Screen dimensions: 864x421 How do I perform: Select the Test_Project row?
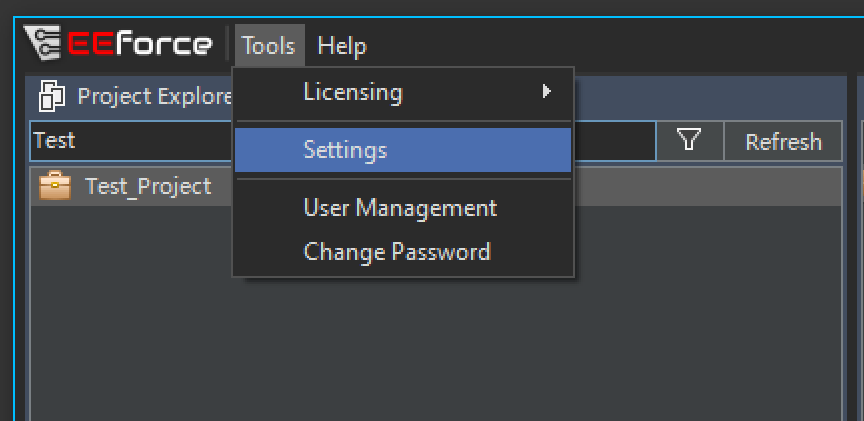point(436,186)
